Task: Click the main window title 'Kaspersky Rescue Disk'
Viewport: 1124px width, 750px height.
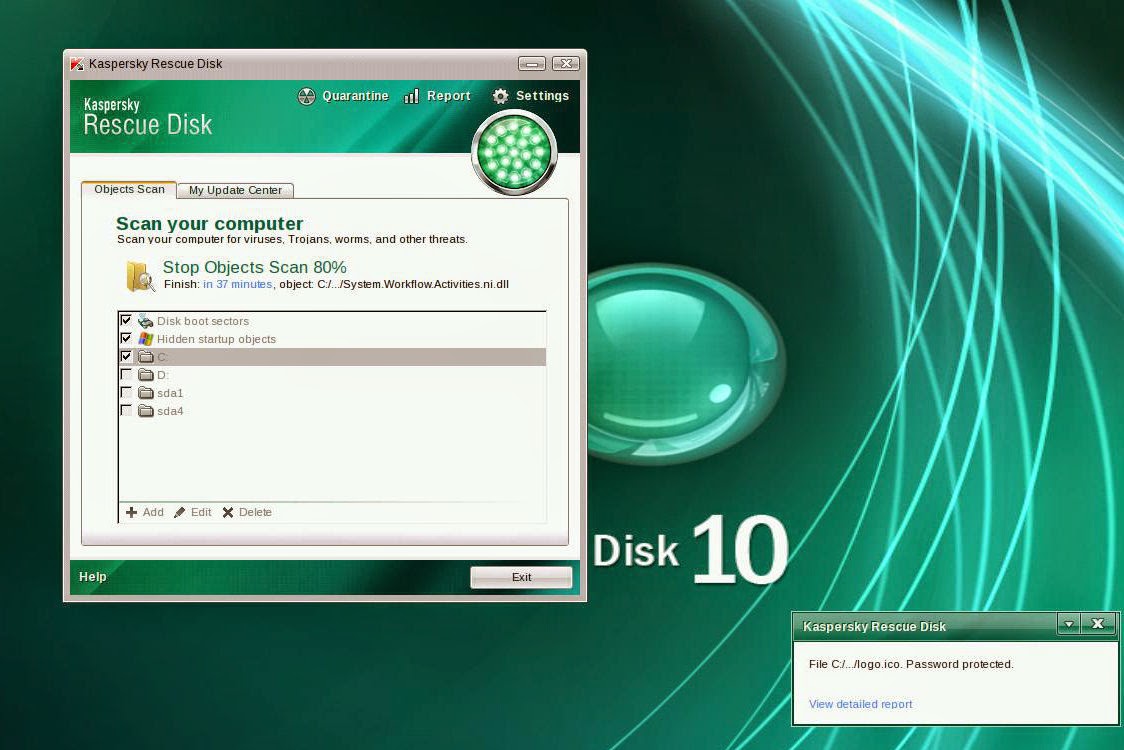Action: (156, 64)
